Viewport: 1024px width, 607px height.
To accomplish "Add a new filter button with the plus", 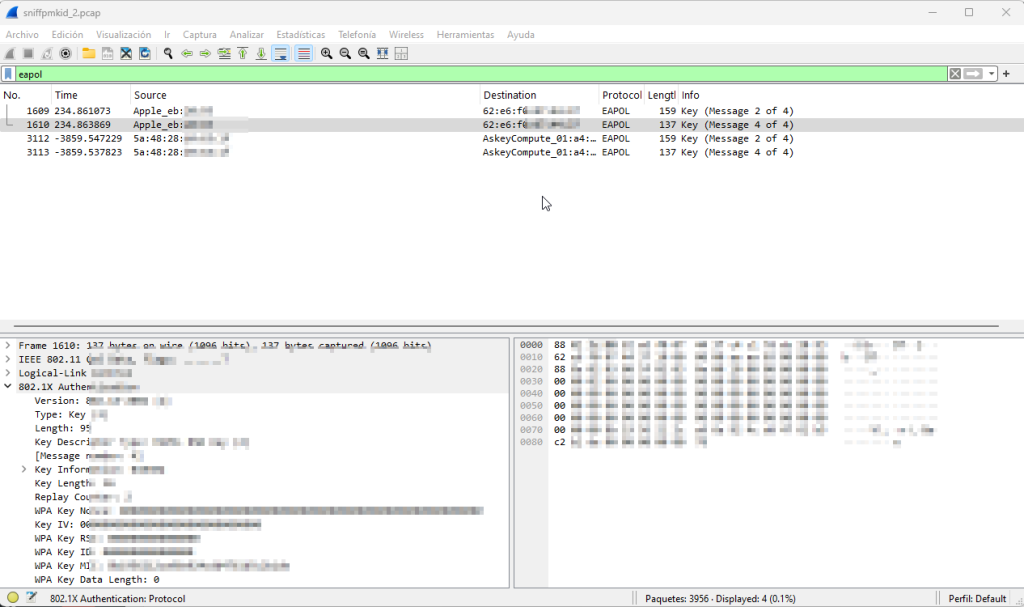I will [1006, 73].
